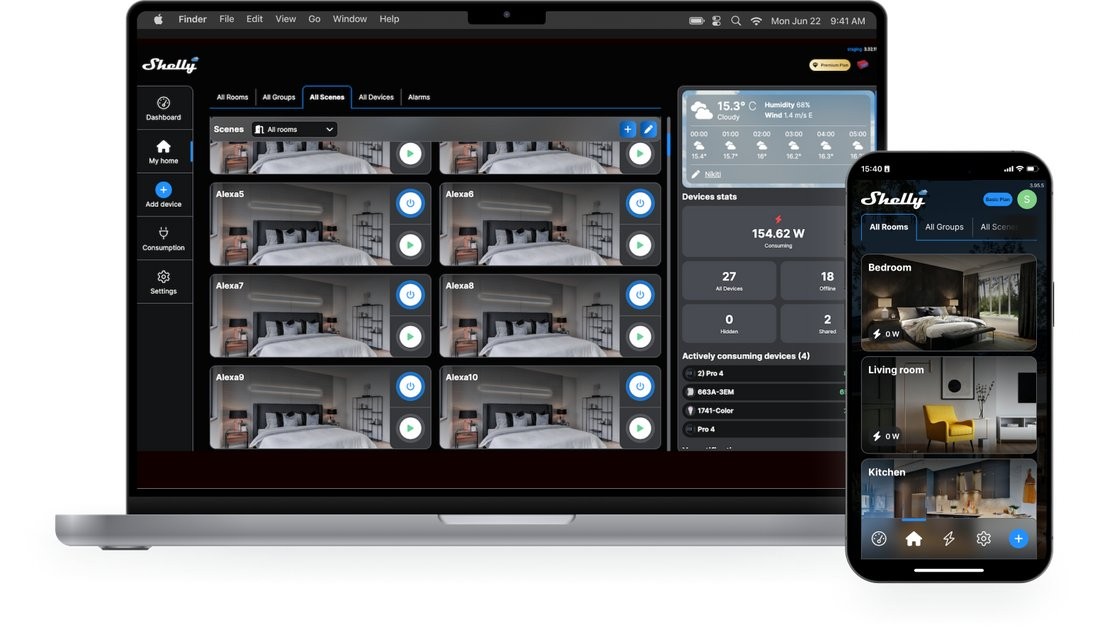Screen dimensions: 1100x639
Task: Run the Alexa5 scene with play button
Action: pos(410,245)
